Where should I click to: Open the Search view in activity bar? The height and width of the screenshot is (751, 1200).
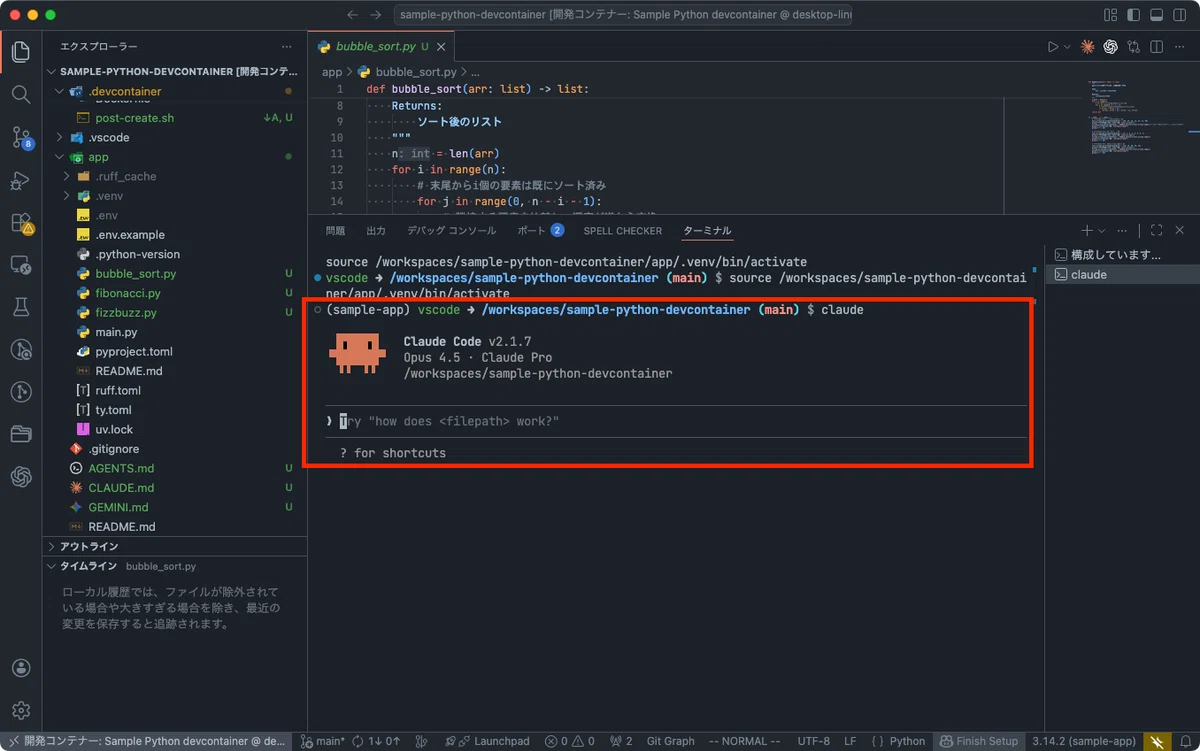point(21,95)
